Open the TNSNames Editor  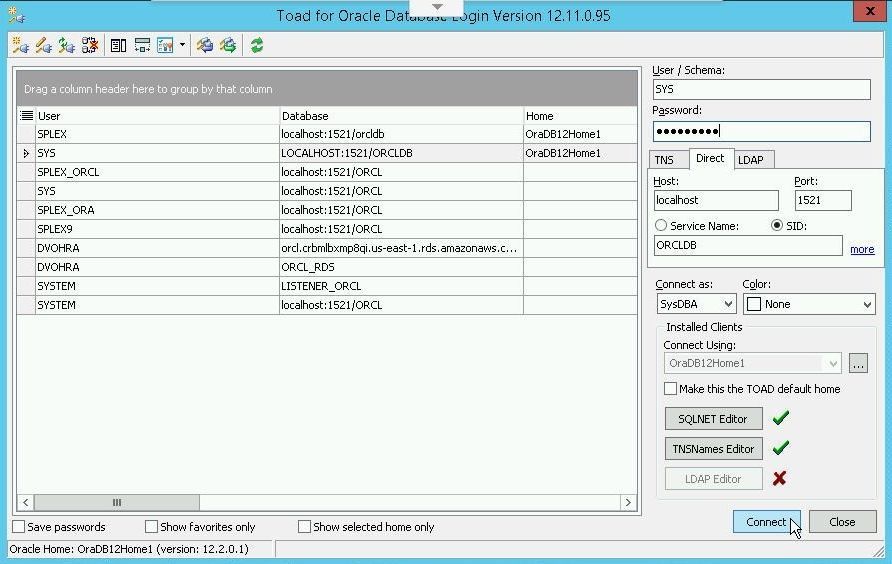713,448
